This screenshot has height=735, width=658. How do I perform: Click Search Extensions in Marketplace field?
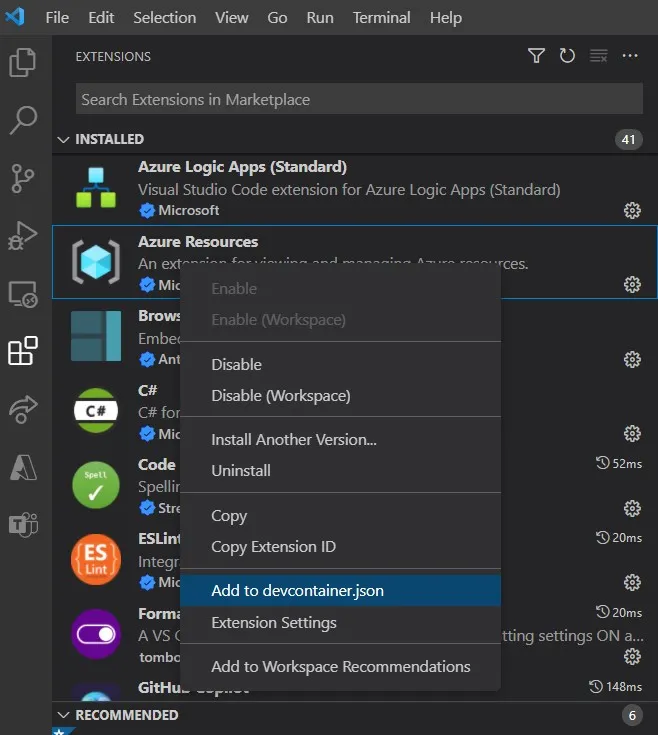(x=359, y=99)
